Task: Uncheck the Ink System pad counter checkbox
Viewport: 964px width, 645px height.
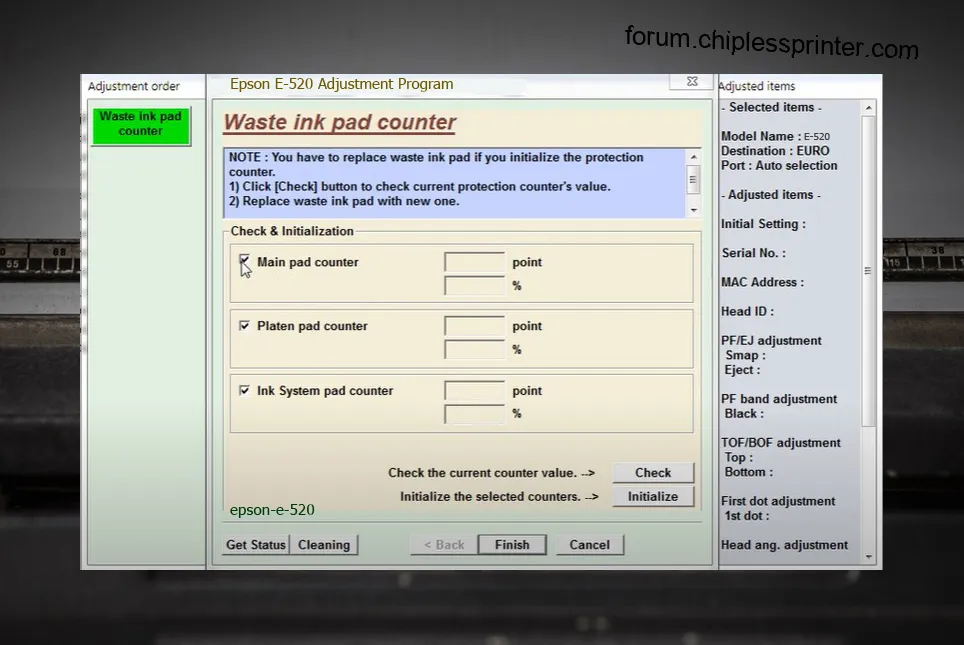Action: (x=245, y=390)
